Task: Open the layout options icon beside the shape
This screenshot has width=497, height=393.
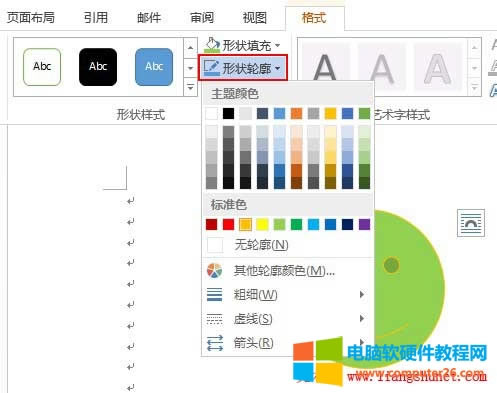Action: click(471, 223)
